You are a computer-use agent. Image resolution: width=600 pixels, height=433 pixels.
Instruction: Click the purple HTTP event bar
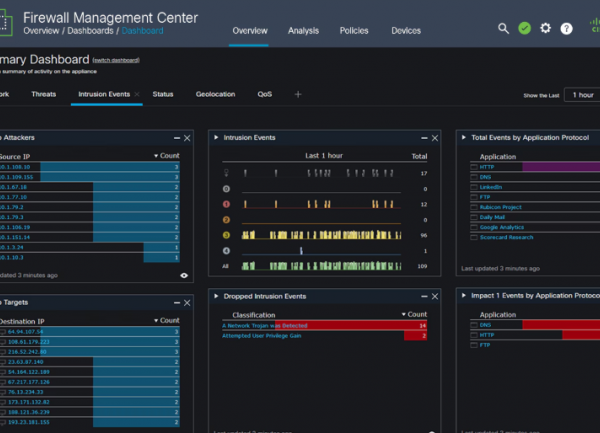coord(561,167)
